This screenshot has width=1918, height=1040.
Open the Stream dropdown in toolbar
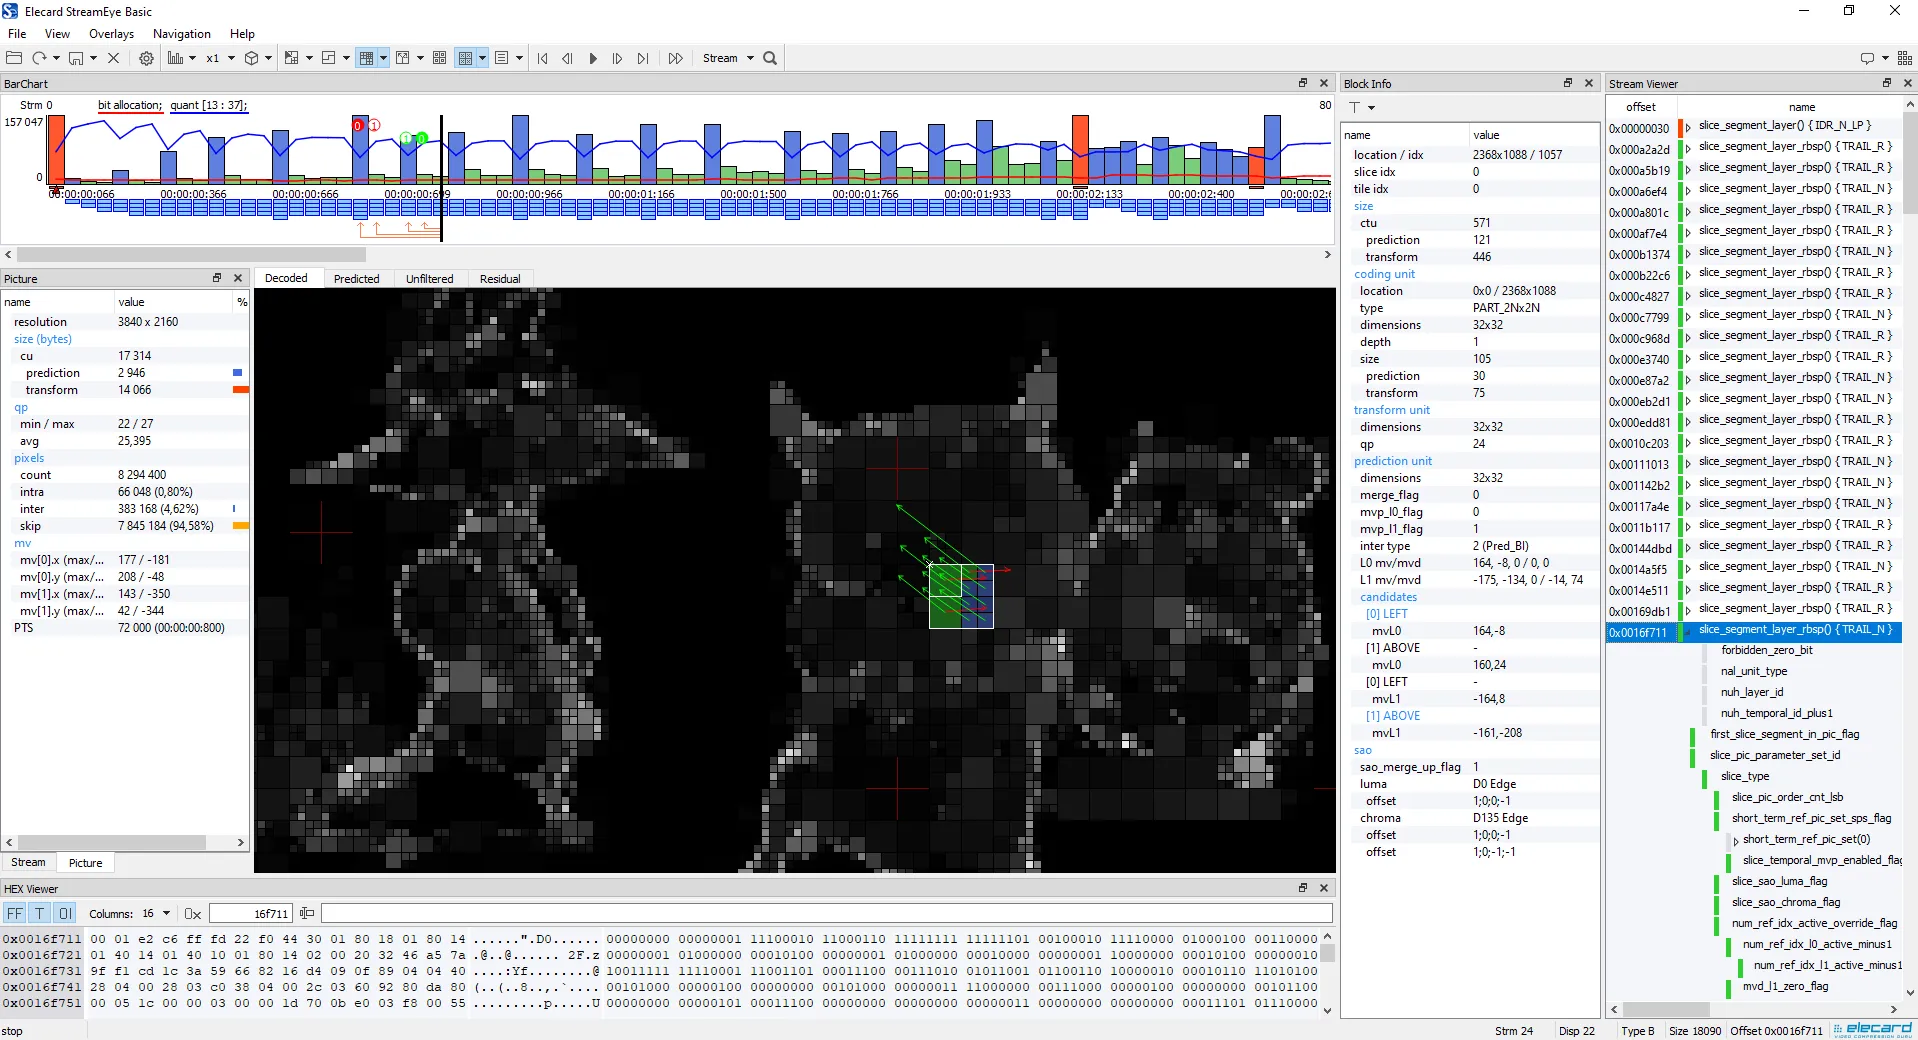pyautogui.click(x=727, y=58)
